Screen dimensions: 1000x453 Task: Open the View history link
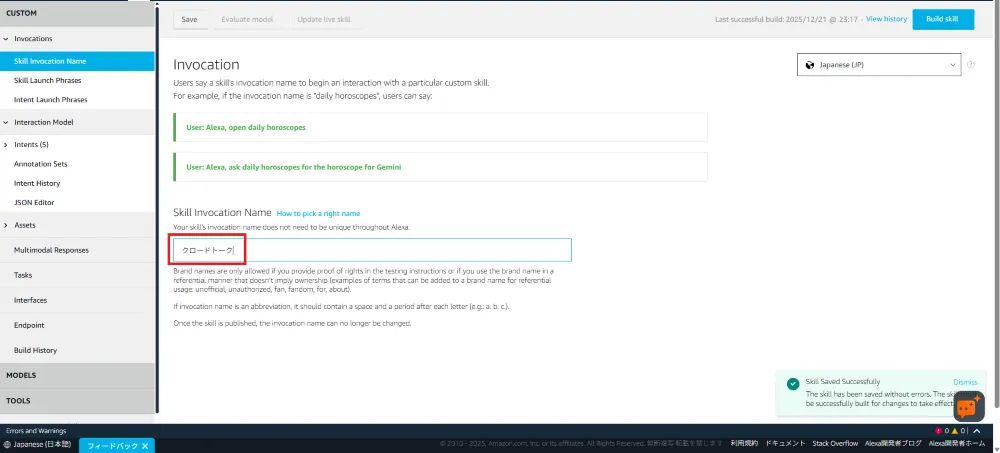pyautogui.click(x=886, y=19)
